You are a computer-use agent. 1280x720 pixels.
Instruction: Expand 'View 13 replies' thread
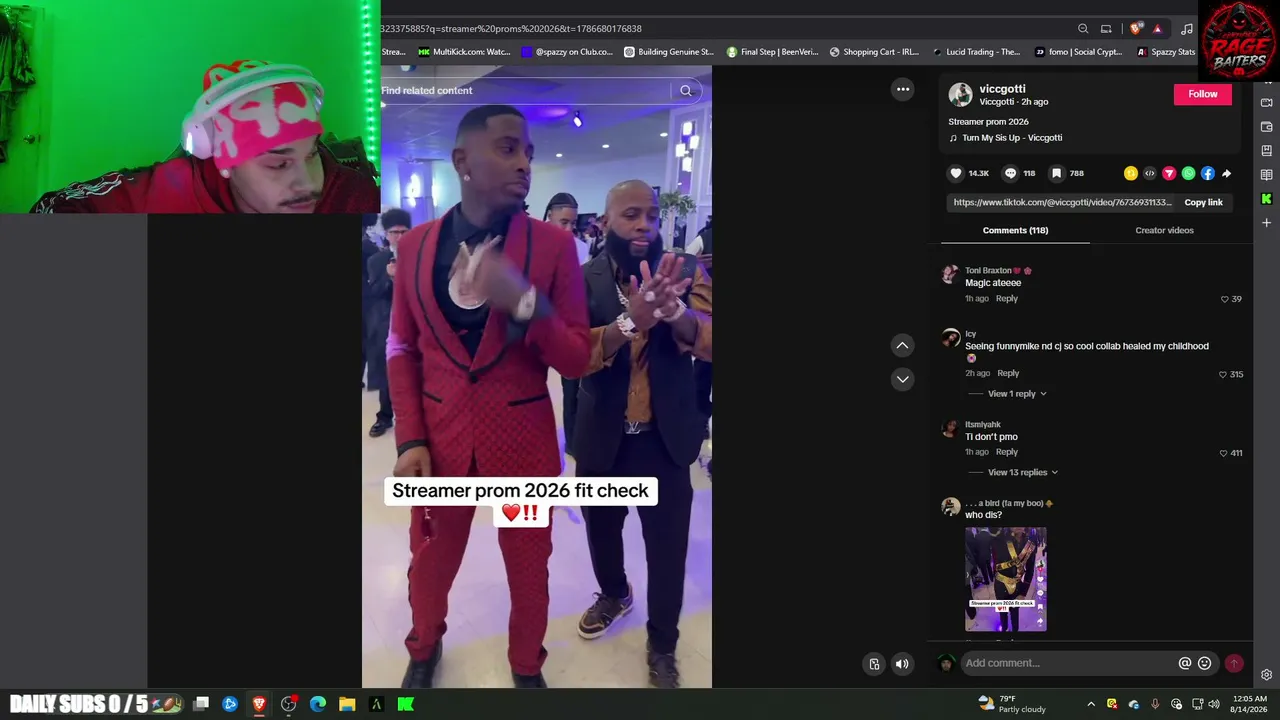point(1022,473)
